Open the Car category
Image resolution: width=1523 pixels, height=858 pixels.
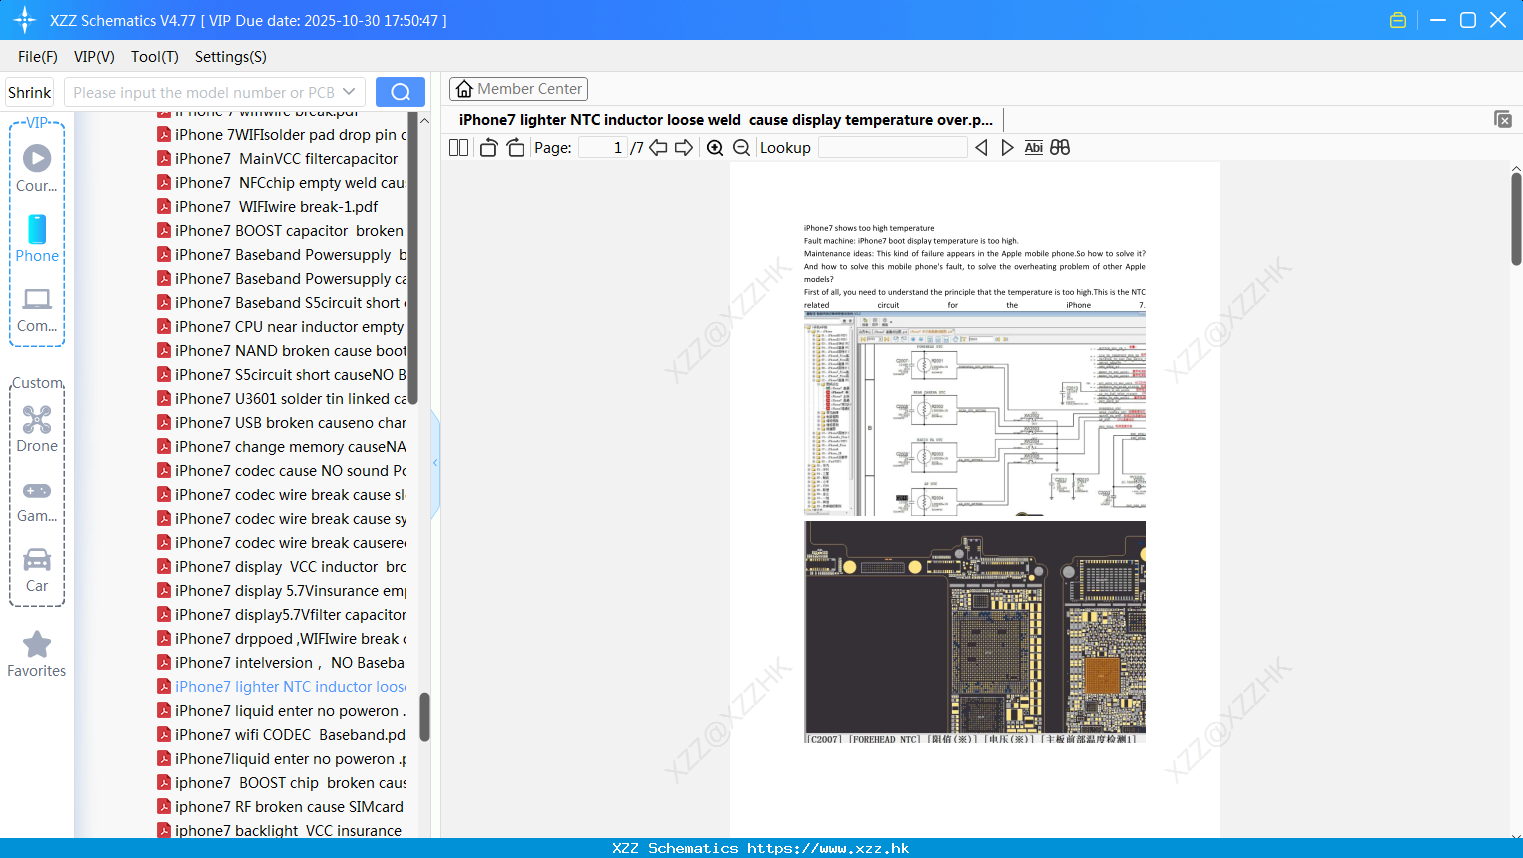[37, 570]
